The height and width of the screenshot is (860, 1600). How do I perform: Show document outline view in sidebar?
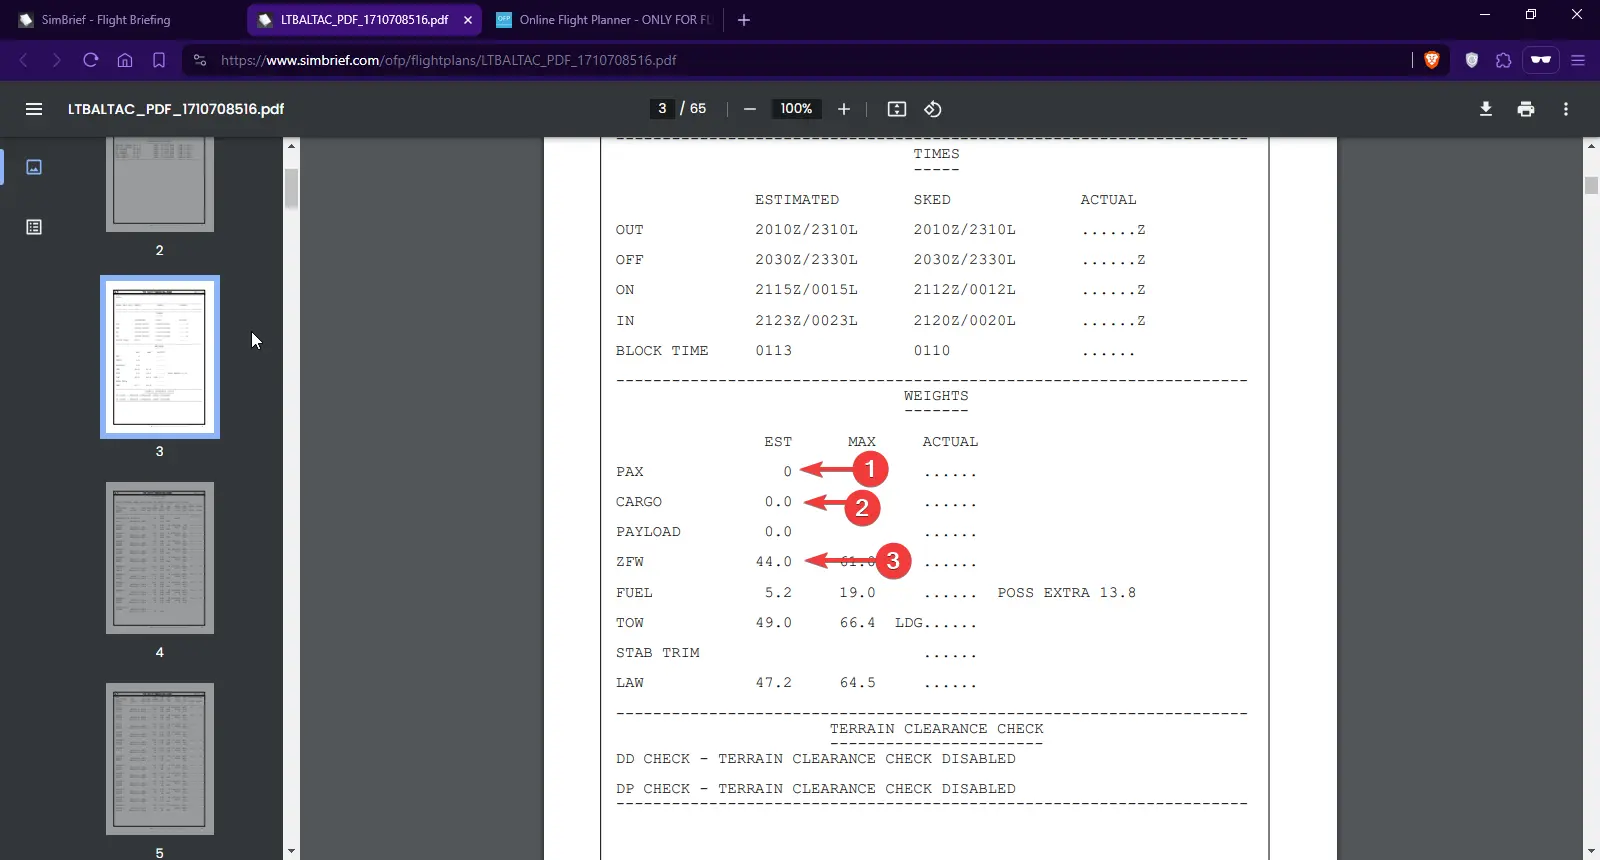click(34, 227)
